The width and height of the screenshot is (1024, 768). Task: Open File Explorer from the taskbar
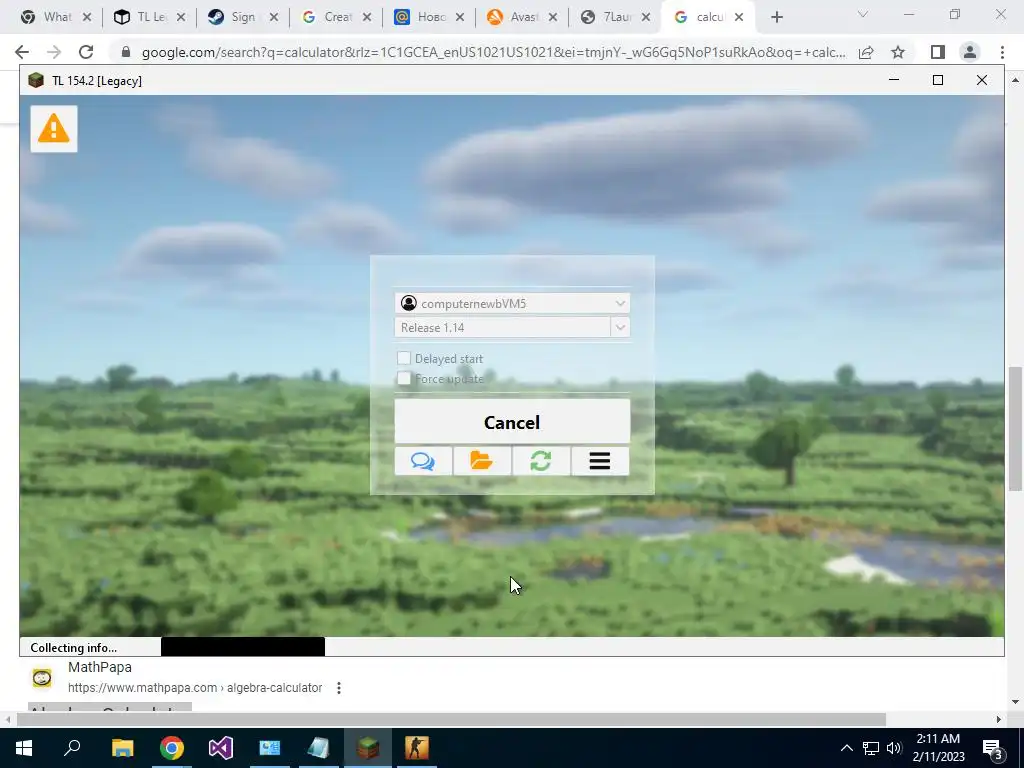122,748
